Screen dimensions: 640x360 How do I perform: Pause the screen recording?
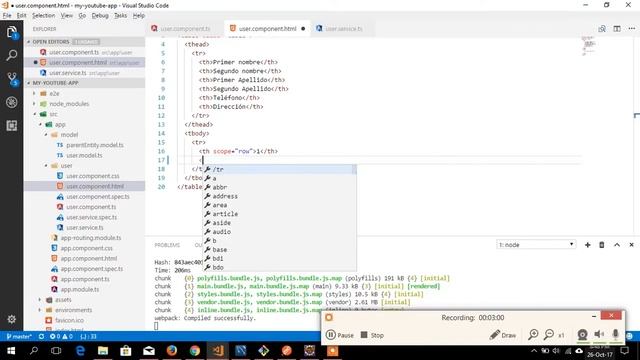[340, 335]
